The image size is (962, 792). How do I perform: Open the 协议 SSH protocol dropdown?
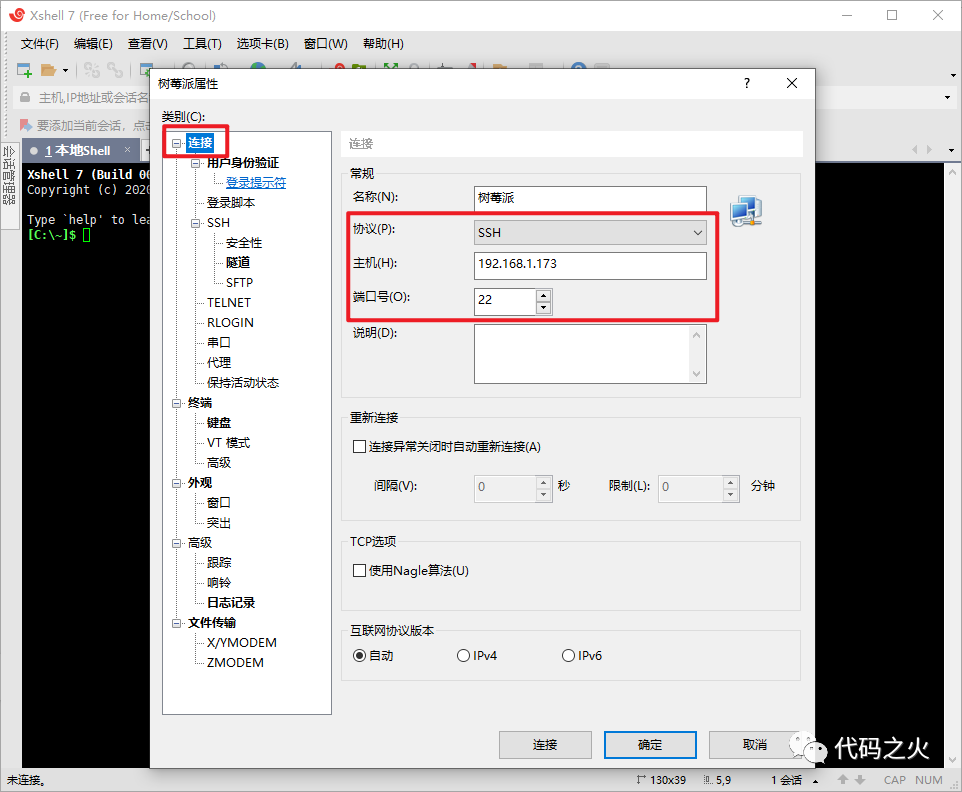590,233
